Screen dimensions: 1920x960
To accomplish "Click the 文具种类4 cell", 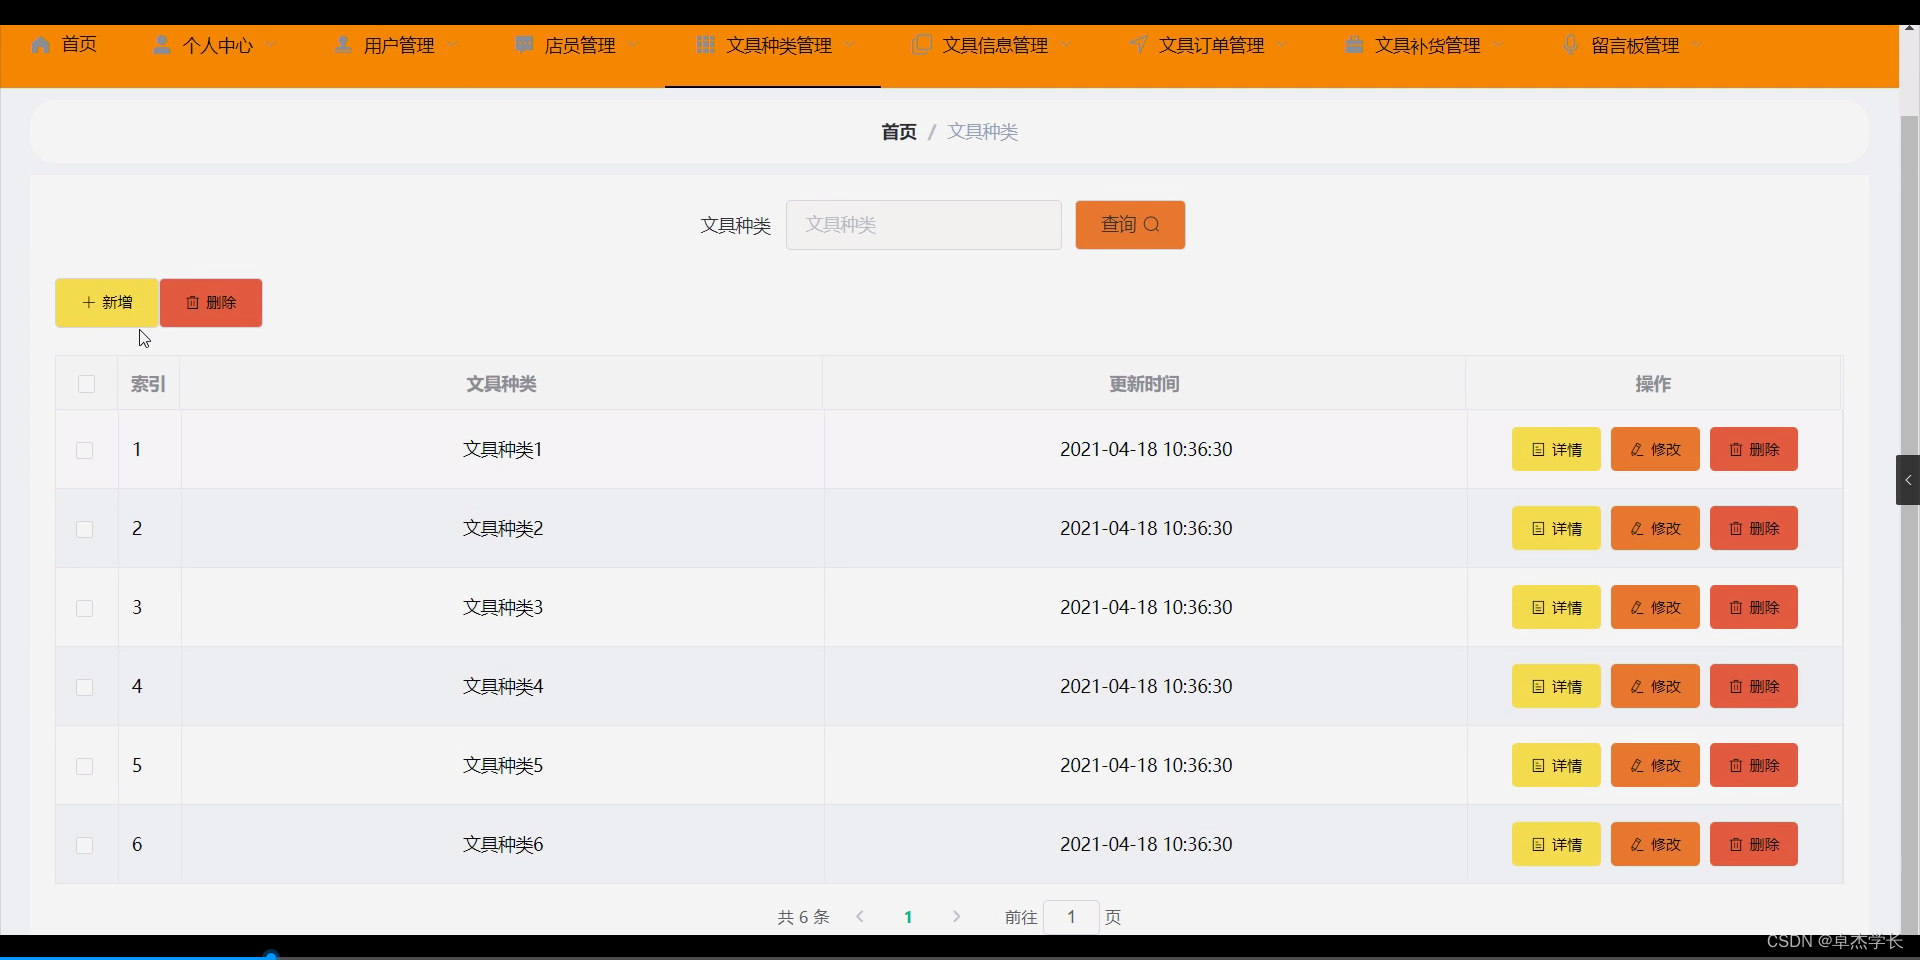I will coord(503,686).
